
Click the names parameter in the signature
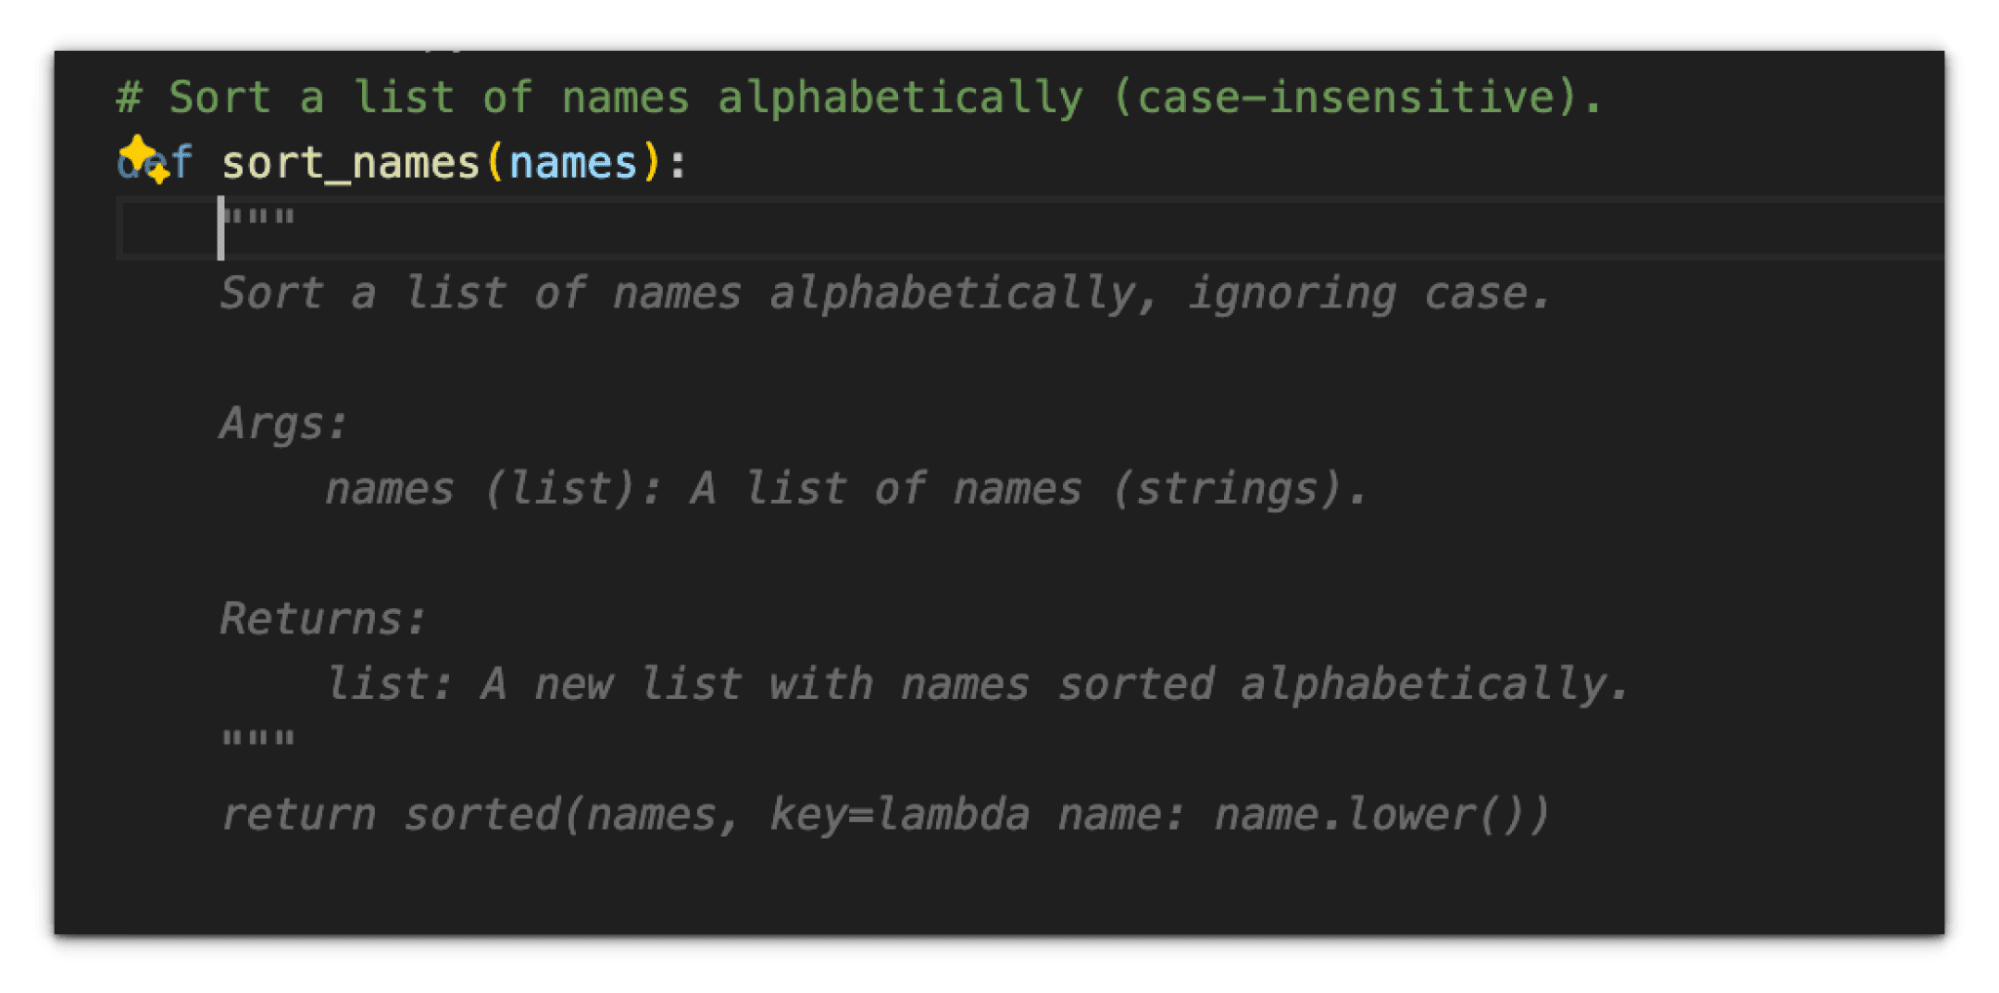pos(572,163)
